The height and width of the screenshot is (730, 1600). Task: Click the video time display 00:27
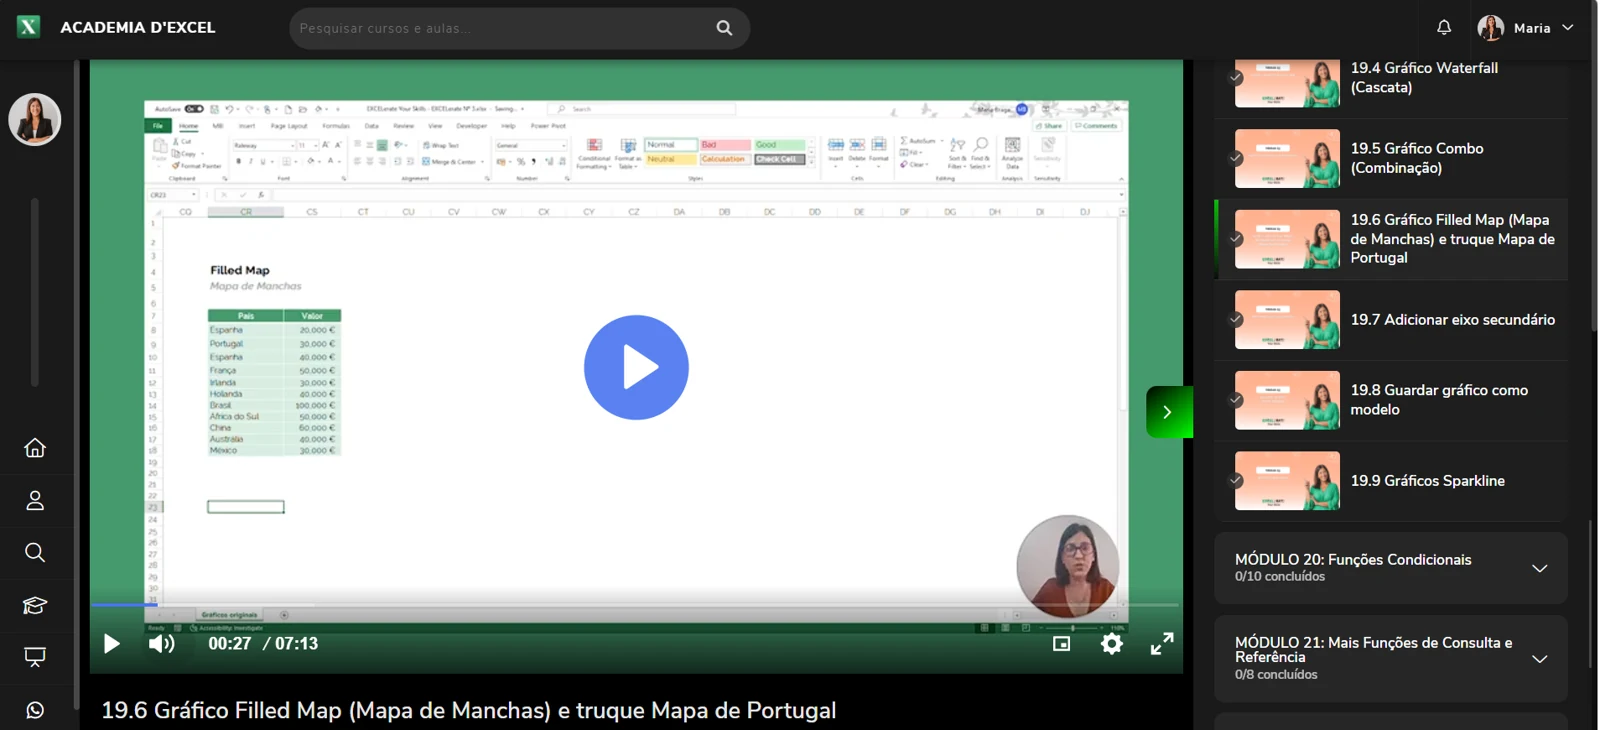point(229,644)
